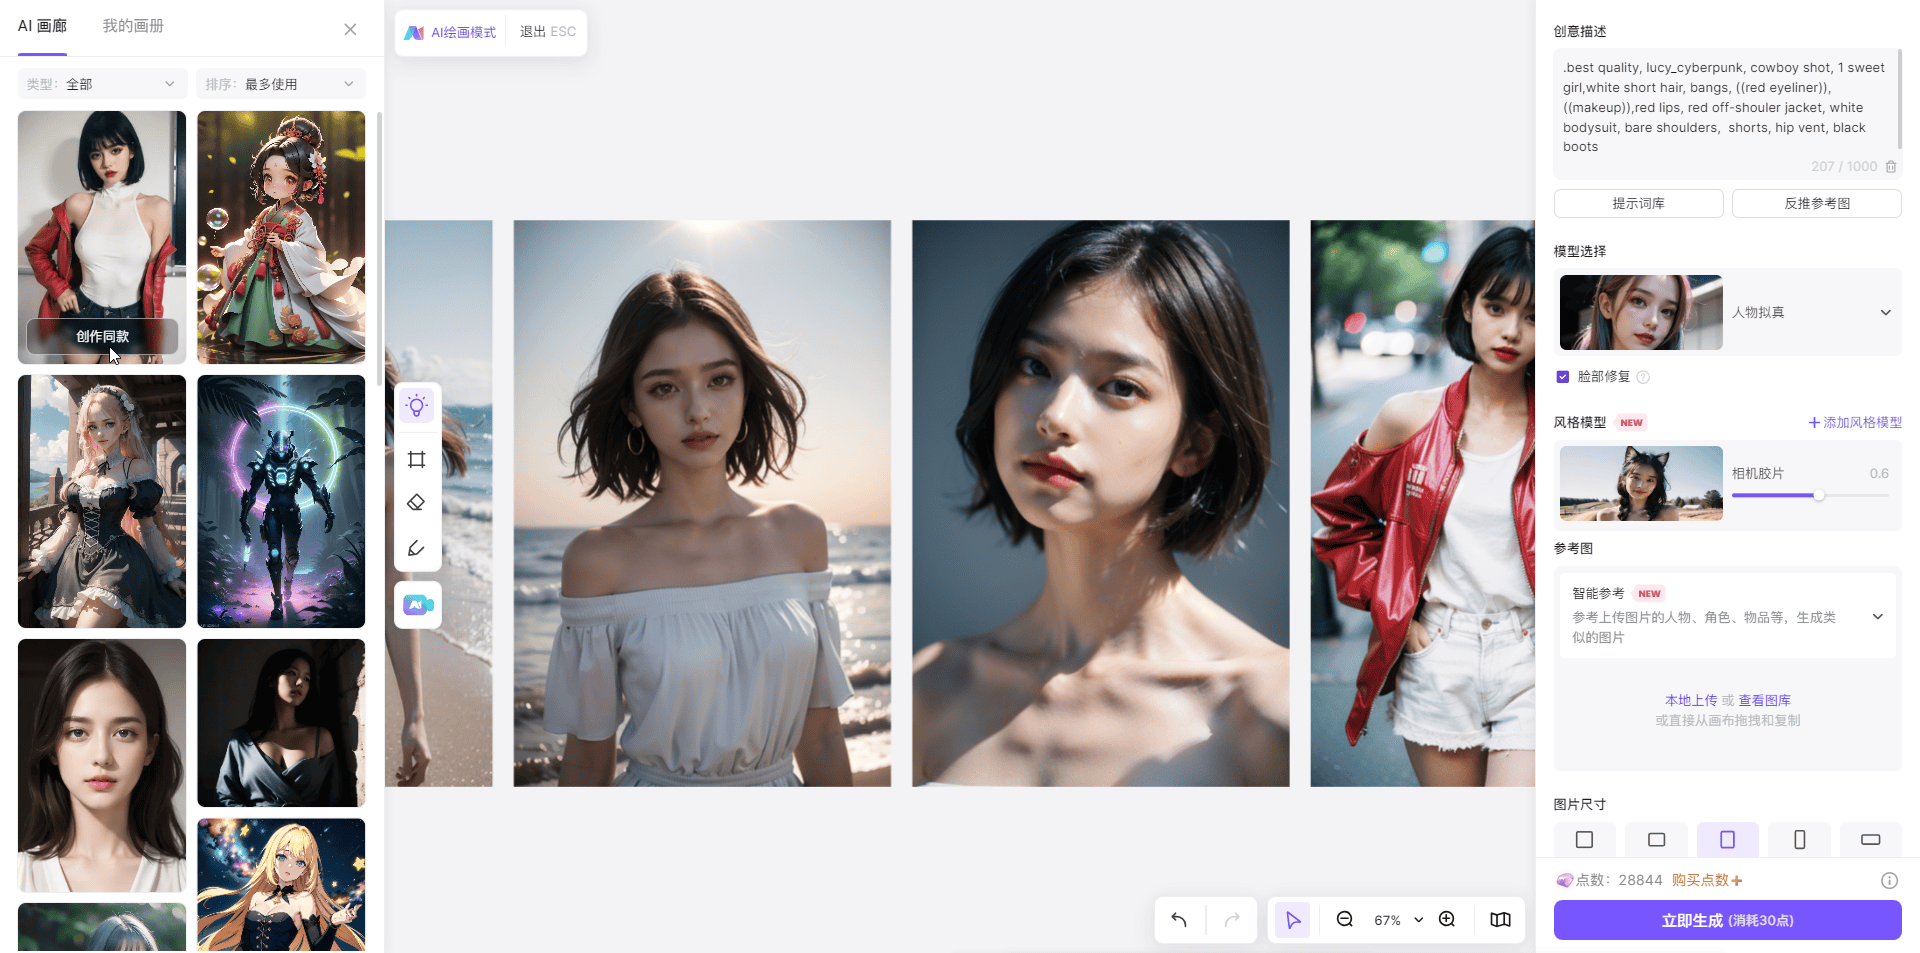Open the AI video tool
The width and height of the screenshot is (1920, 953).
point(418,605)
